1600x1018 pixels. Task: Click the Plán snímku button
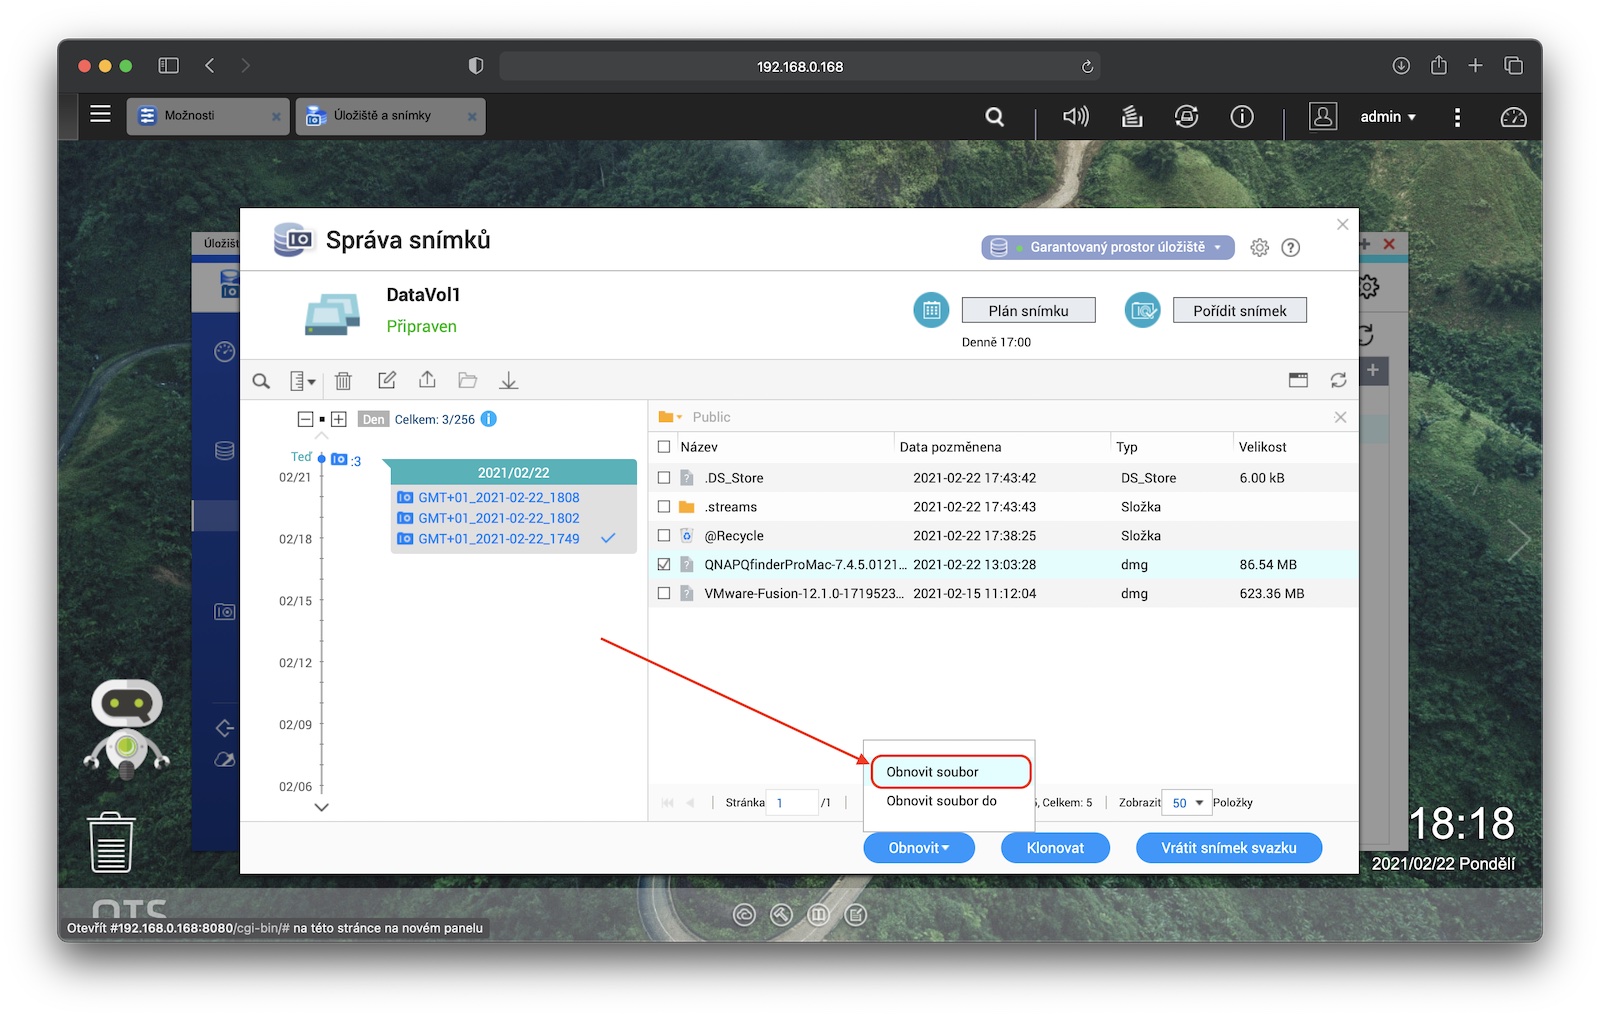pyautogui.click(x=1028, y=311)
